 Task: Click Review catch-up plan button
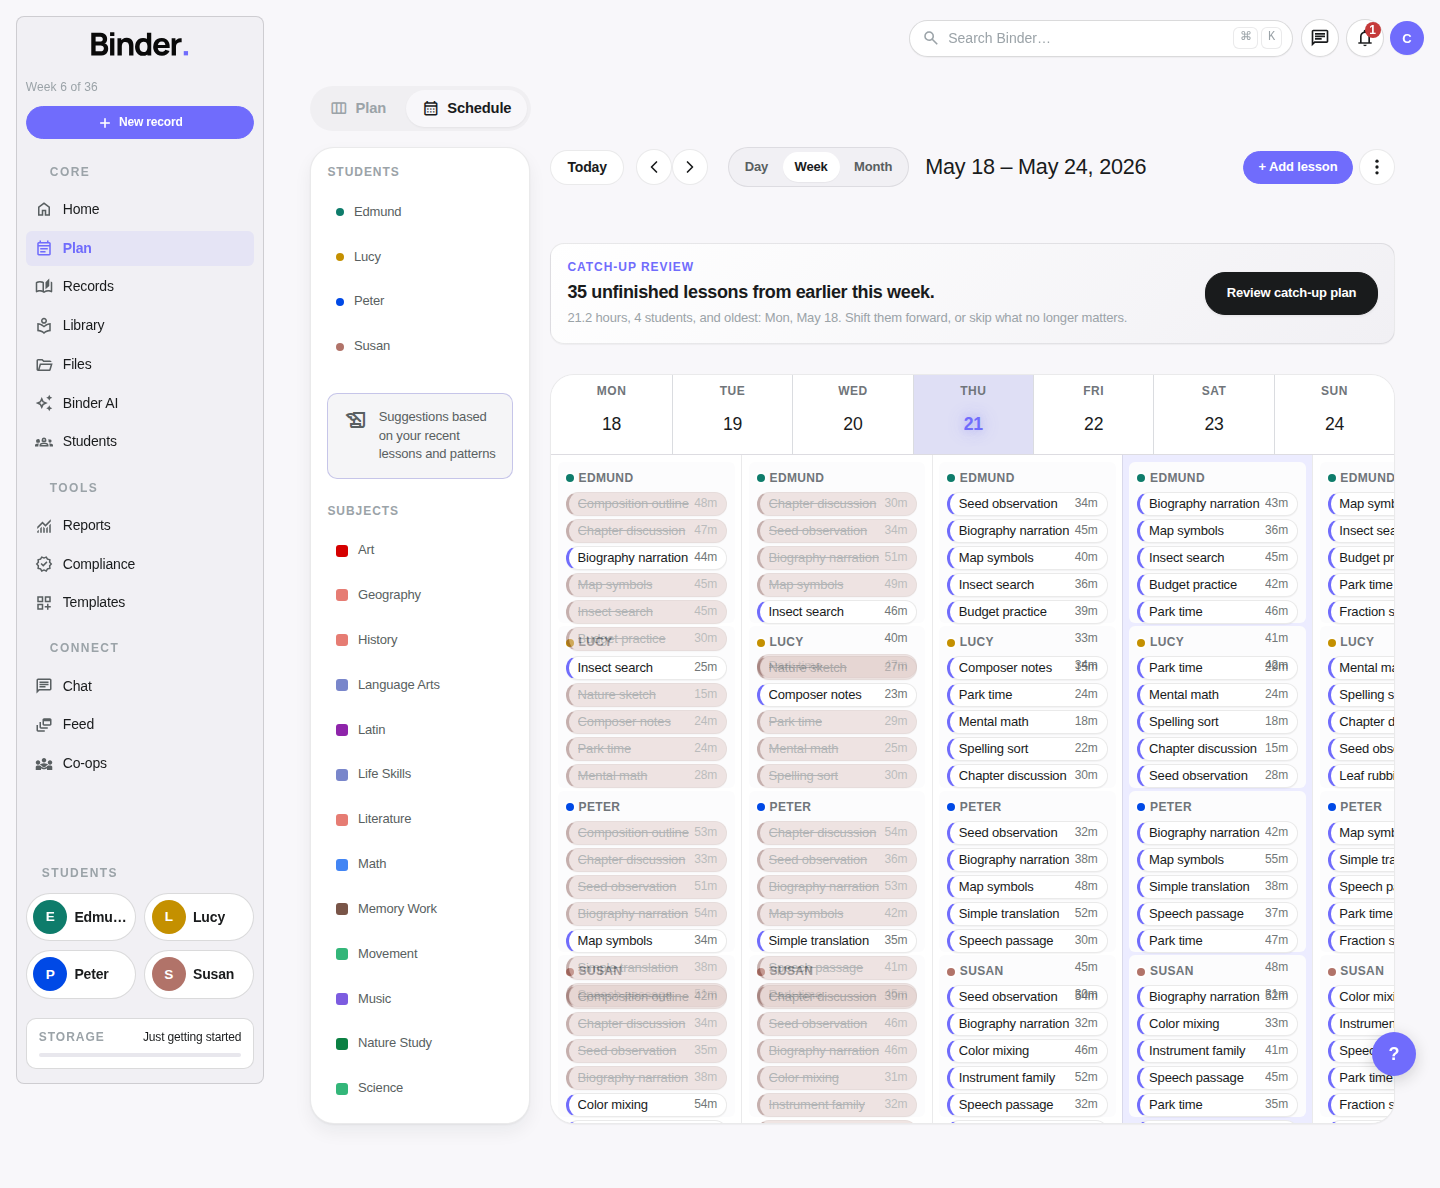pyautogui.click(x=1291, y=293)
